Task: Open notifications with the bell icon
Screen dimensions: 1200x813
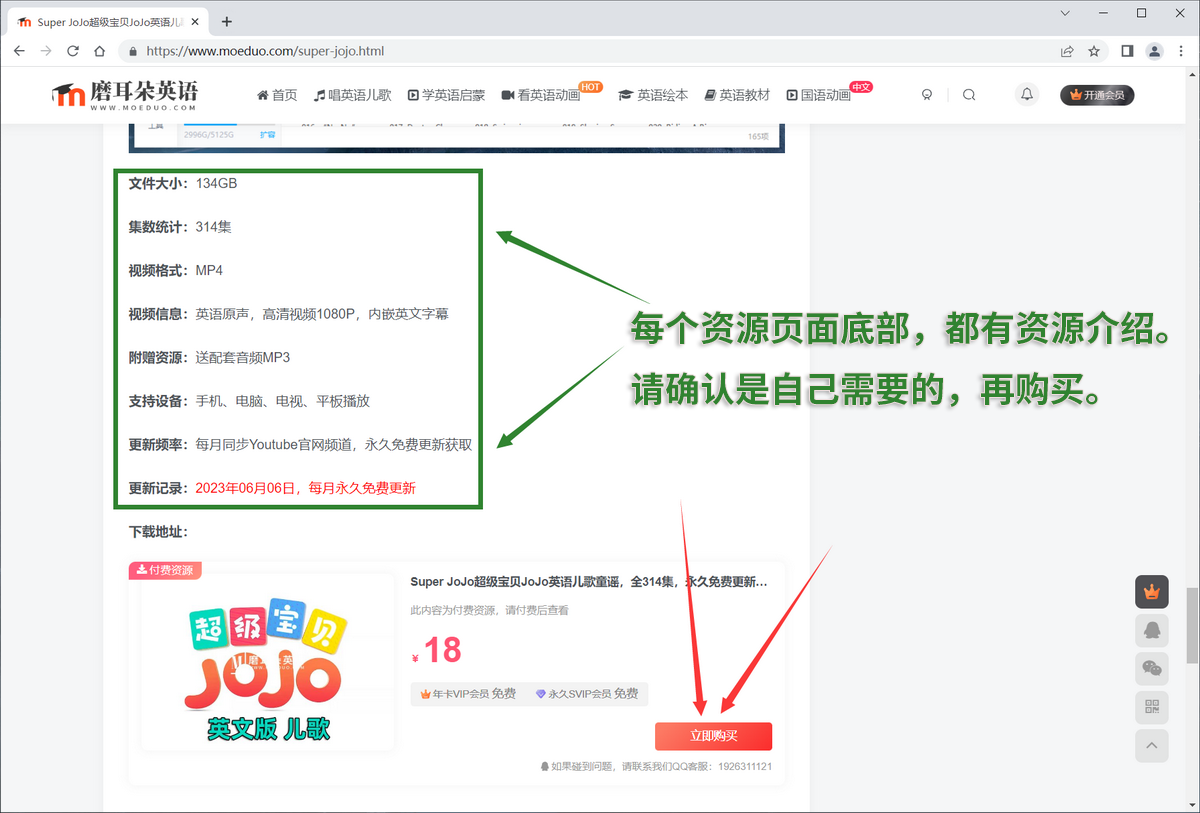Action: pos(1026,94)
